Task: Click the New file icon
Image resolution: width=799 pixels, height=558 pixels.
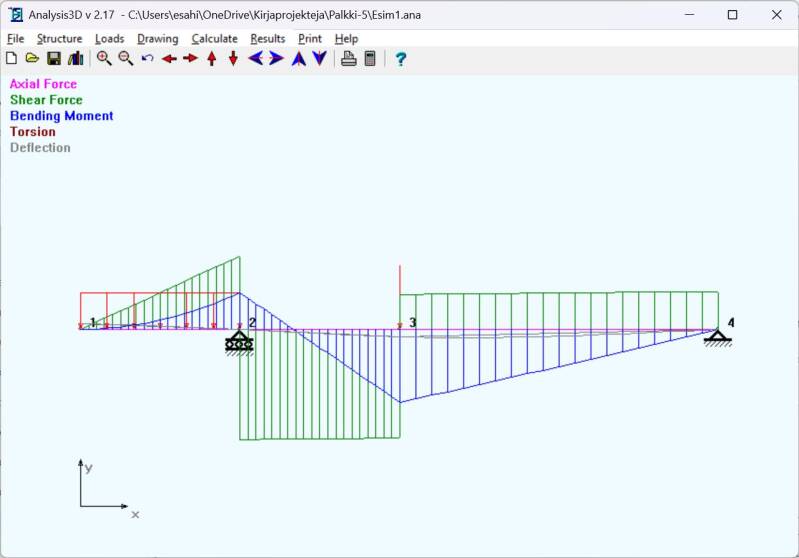Action: coord(11,59)
